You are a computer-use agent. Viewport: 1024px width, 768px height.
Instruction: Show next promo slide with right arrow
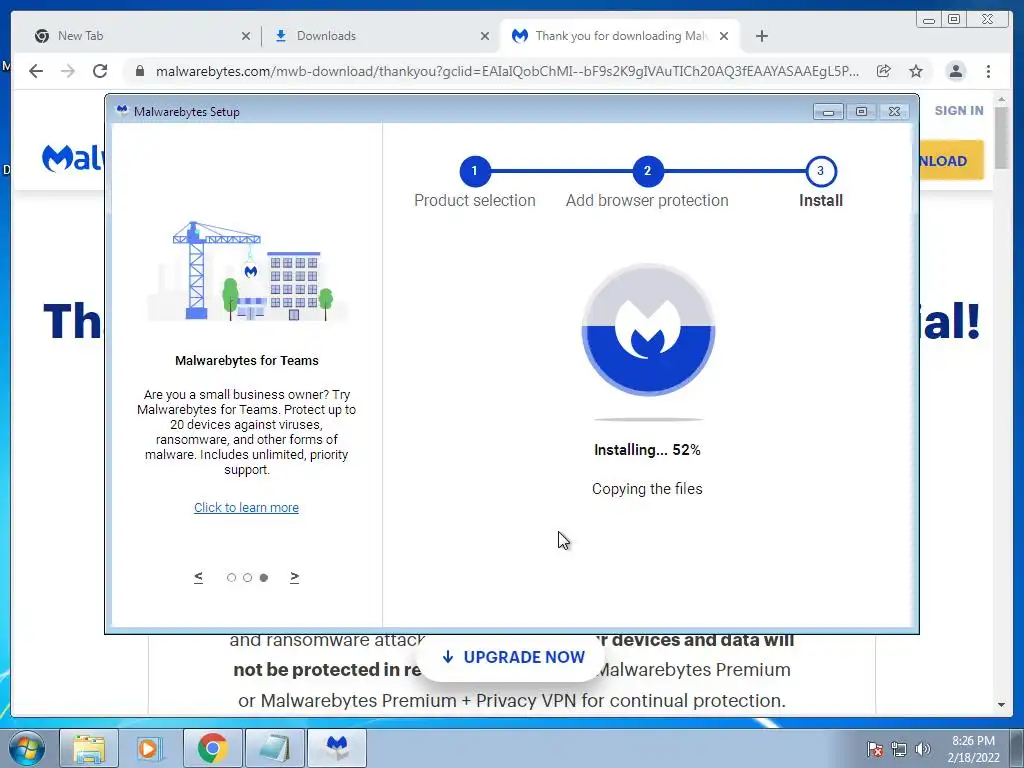click(x=295, y=577)
